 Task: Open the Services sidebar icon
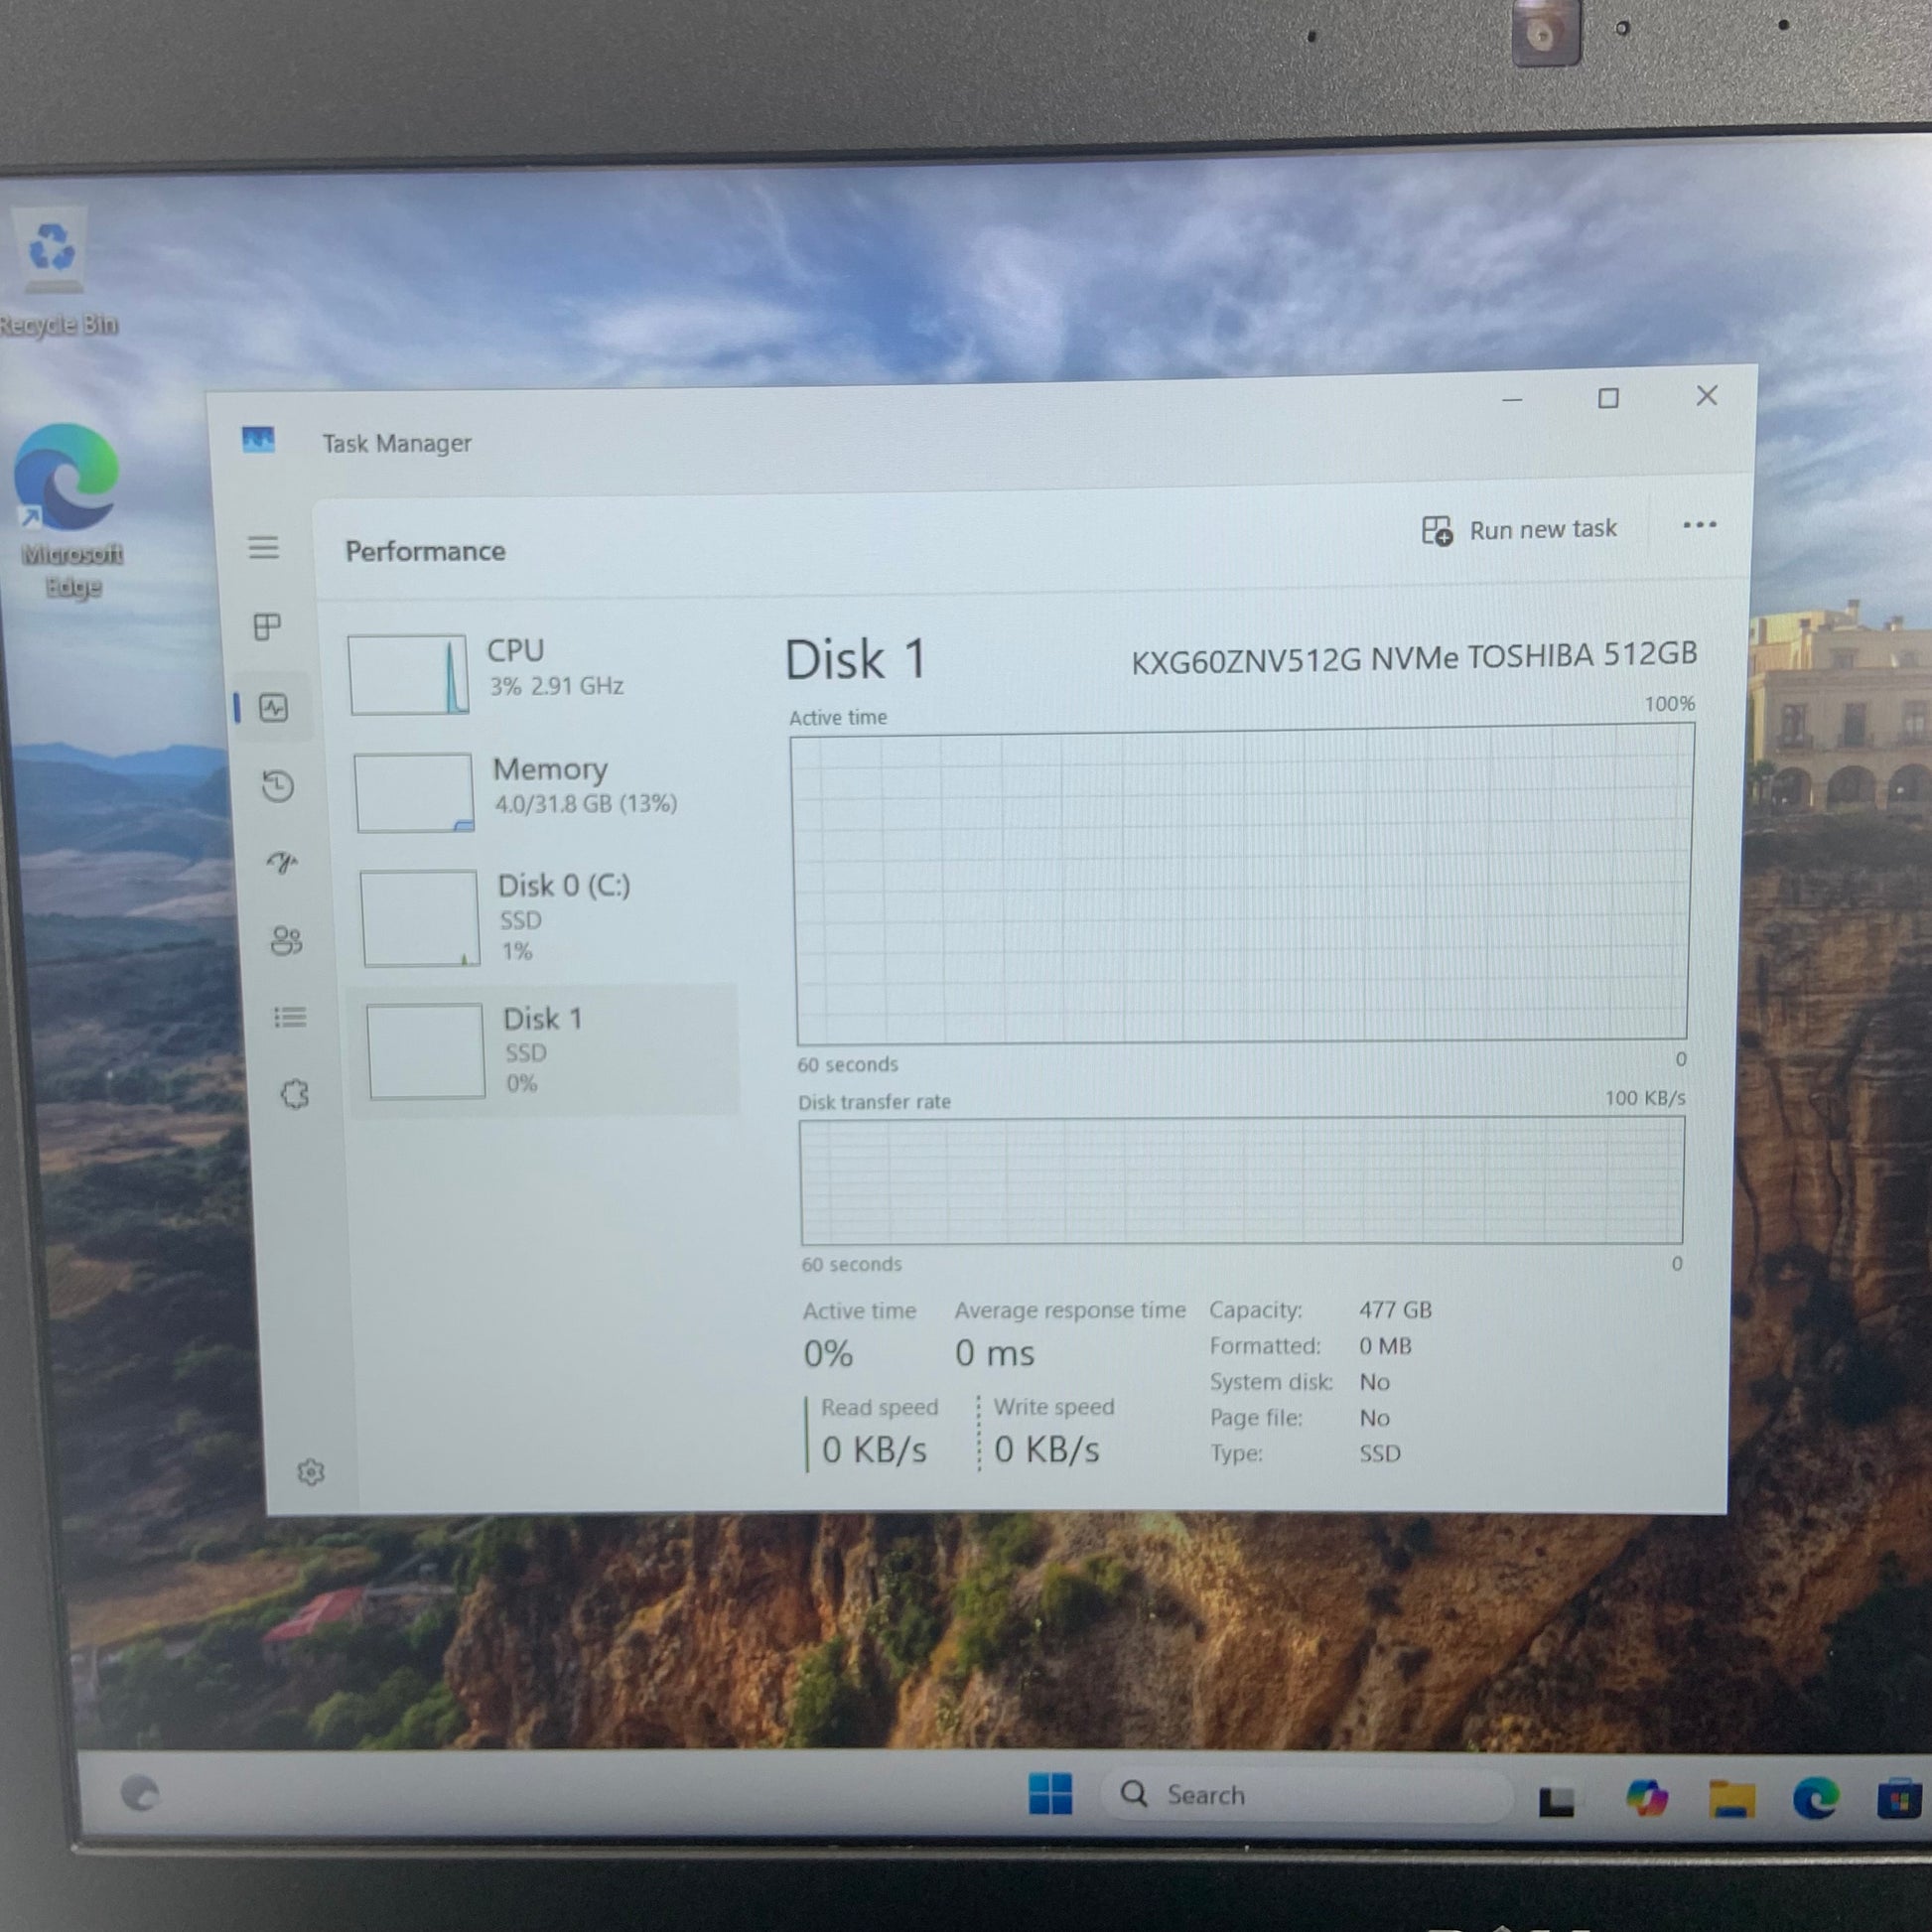[294, 1094]
